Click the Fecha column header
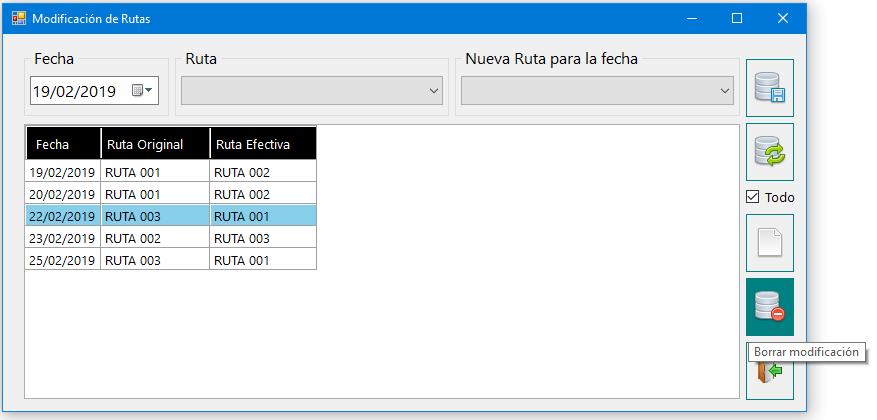 63,143
